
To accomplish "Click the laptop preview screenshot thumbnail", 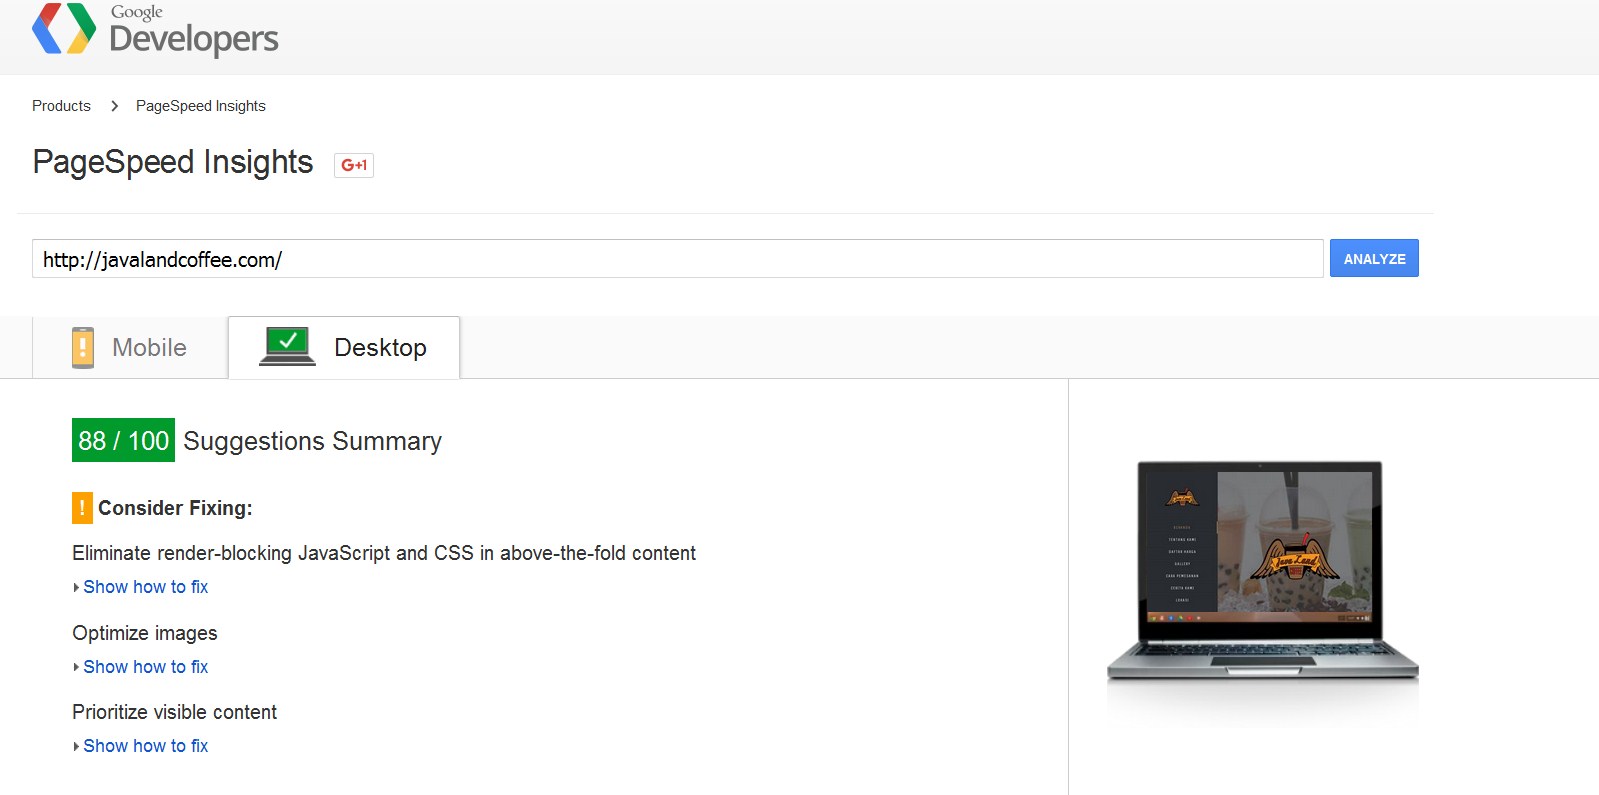I will tap(1262, 570).
